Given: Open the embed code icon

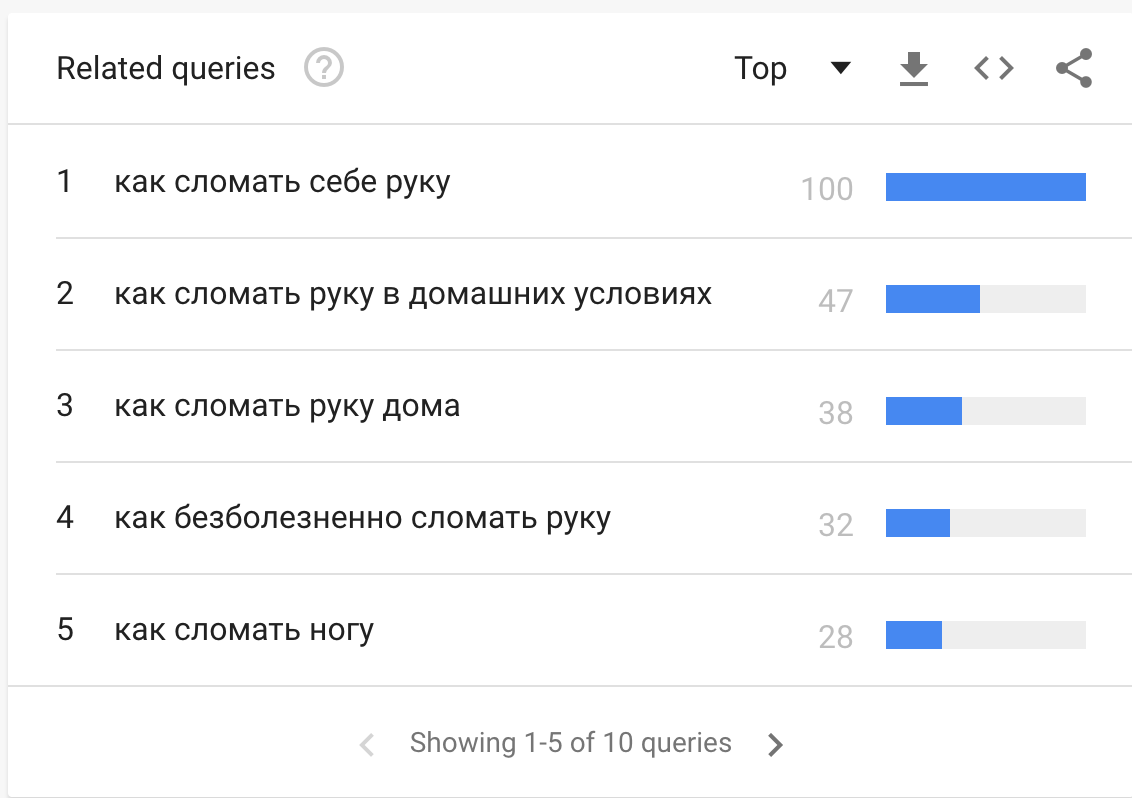Looking at the screenshot, I should coord(993,69).
